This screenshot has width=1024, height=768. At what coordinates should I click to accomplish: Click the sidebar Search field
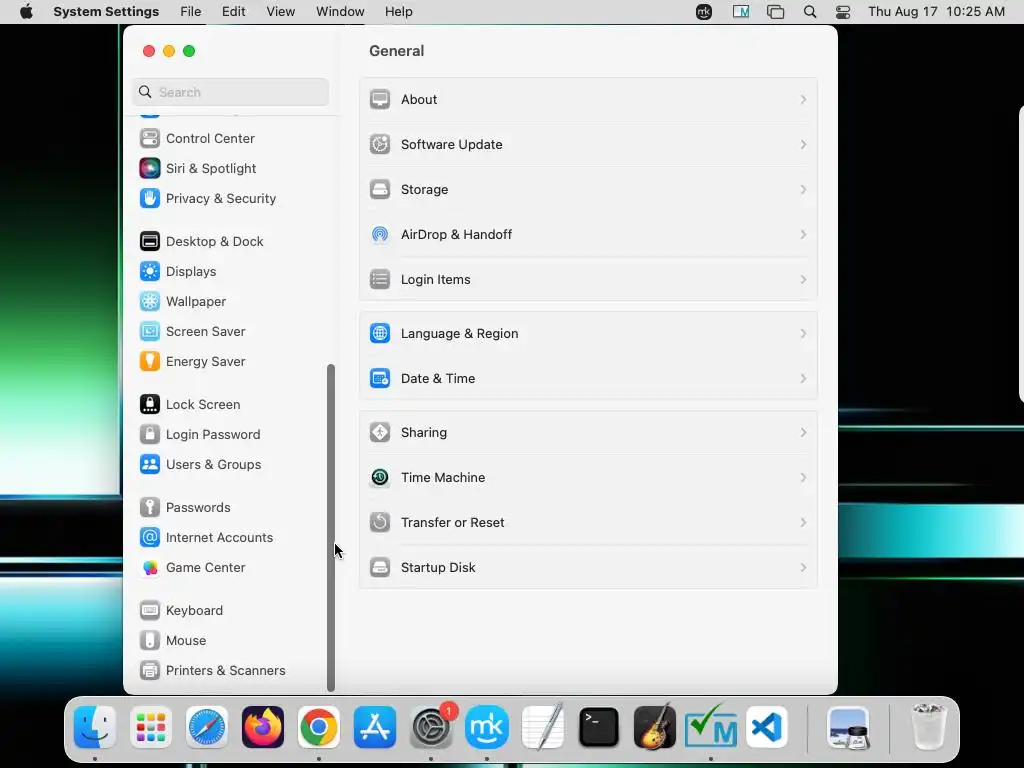[x=231, y=92]
